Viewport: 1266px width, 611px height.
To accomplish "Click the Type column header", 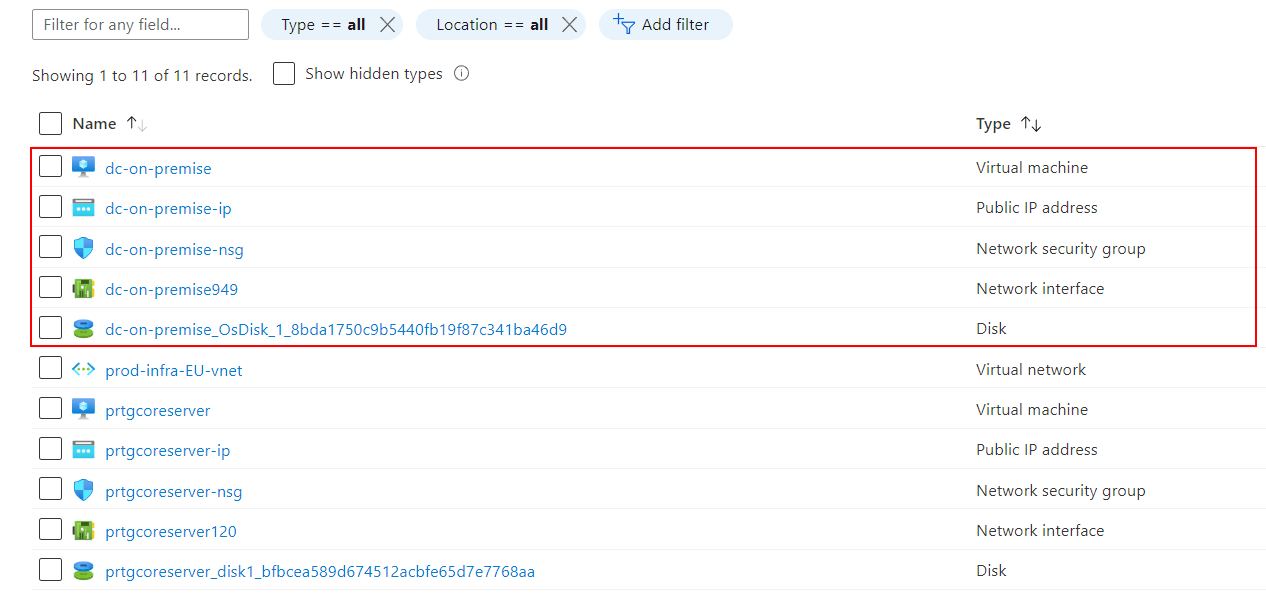I will pos(993,124).
